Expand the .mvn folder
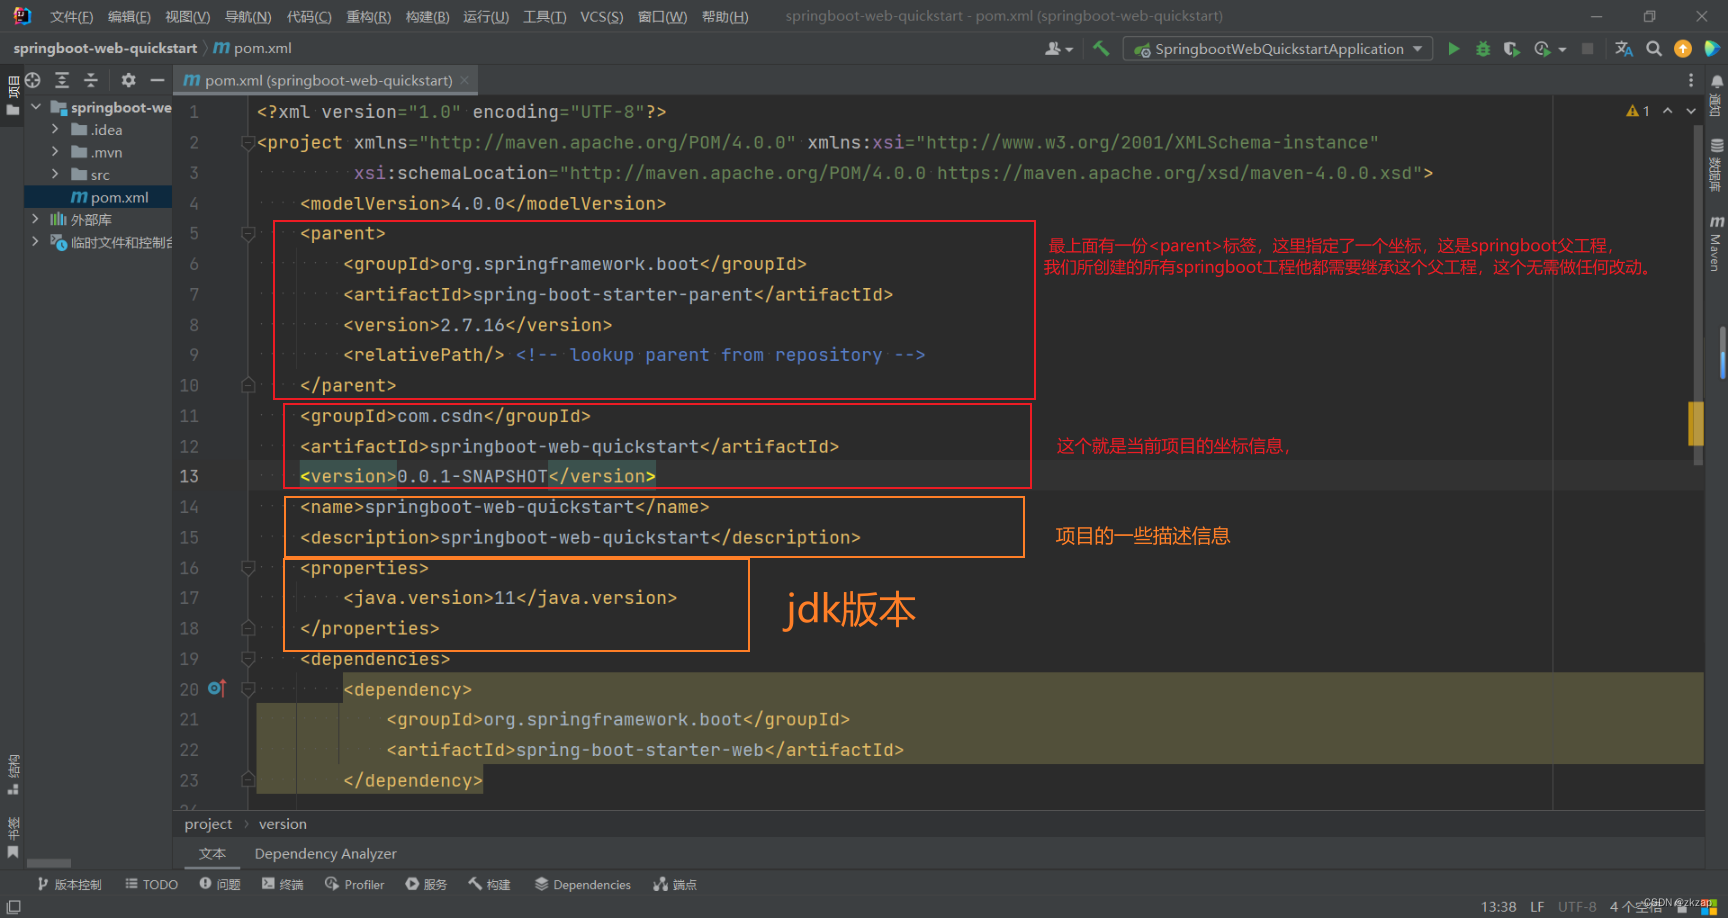 click(55, 152)
